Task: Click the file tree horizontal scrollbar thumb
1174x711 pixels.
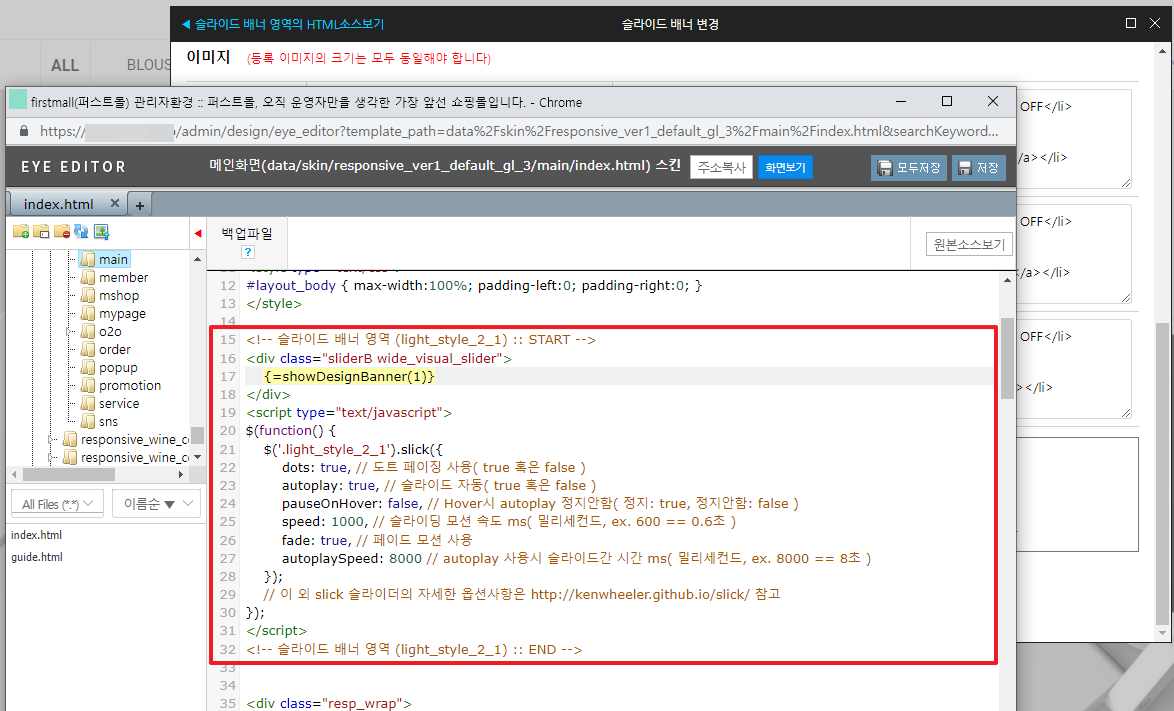Action: click(x=69, y=474)
